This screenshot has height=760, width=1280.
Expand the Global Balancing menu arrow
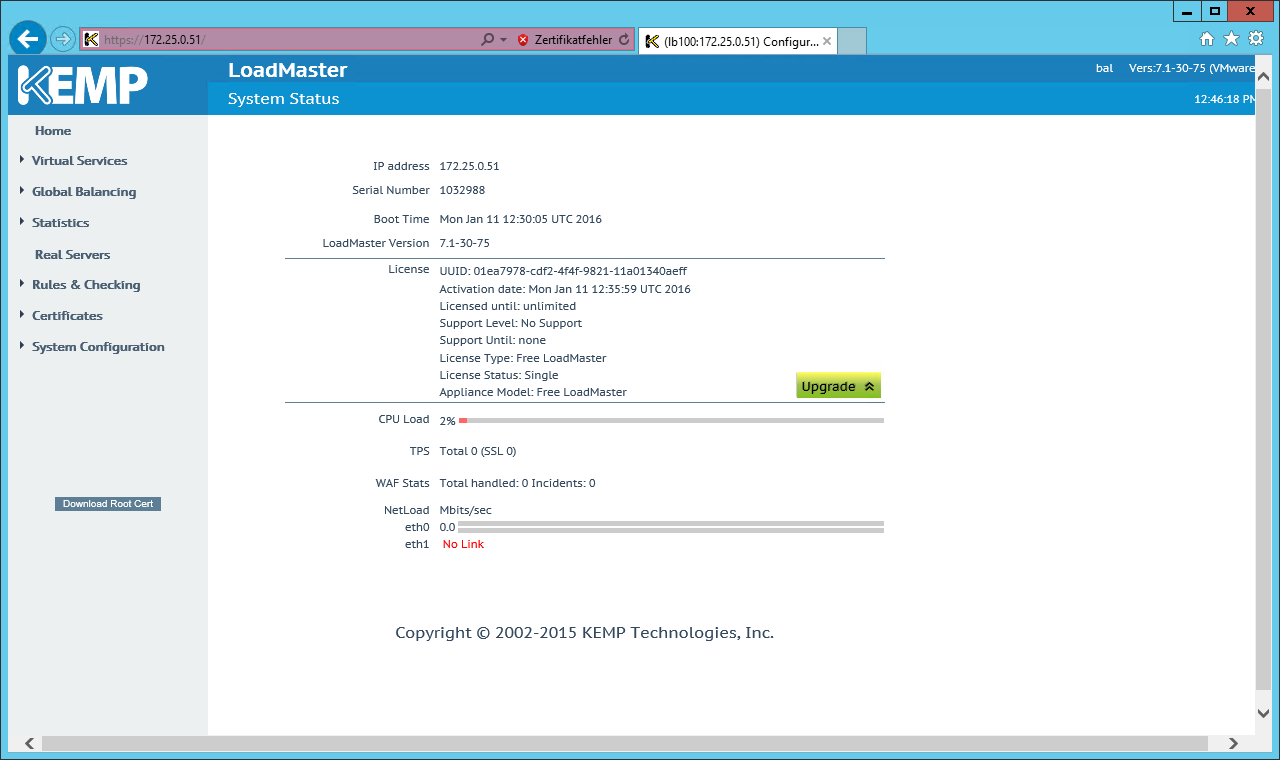(22, 190)
